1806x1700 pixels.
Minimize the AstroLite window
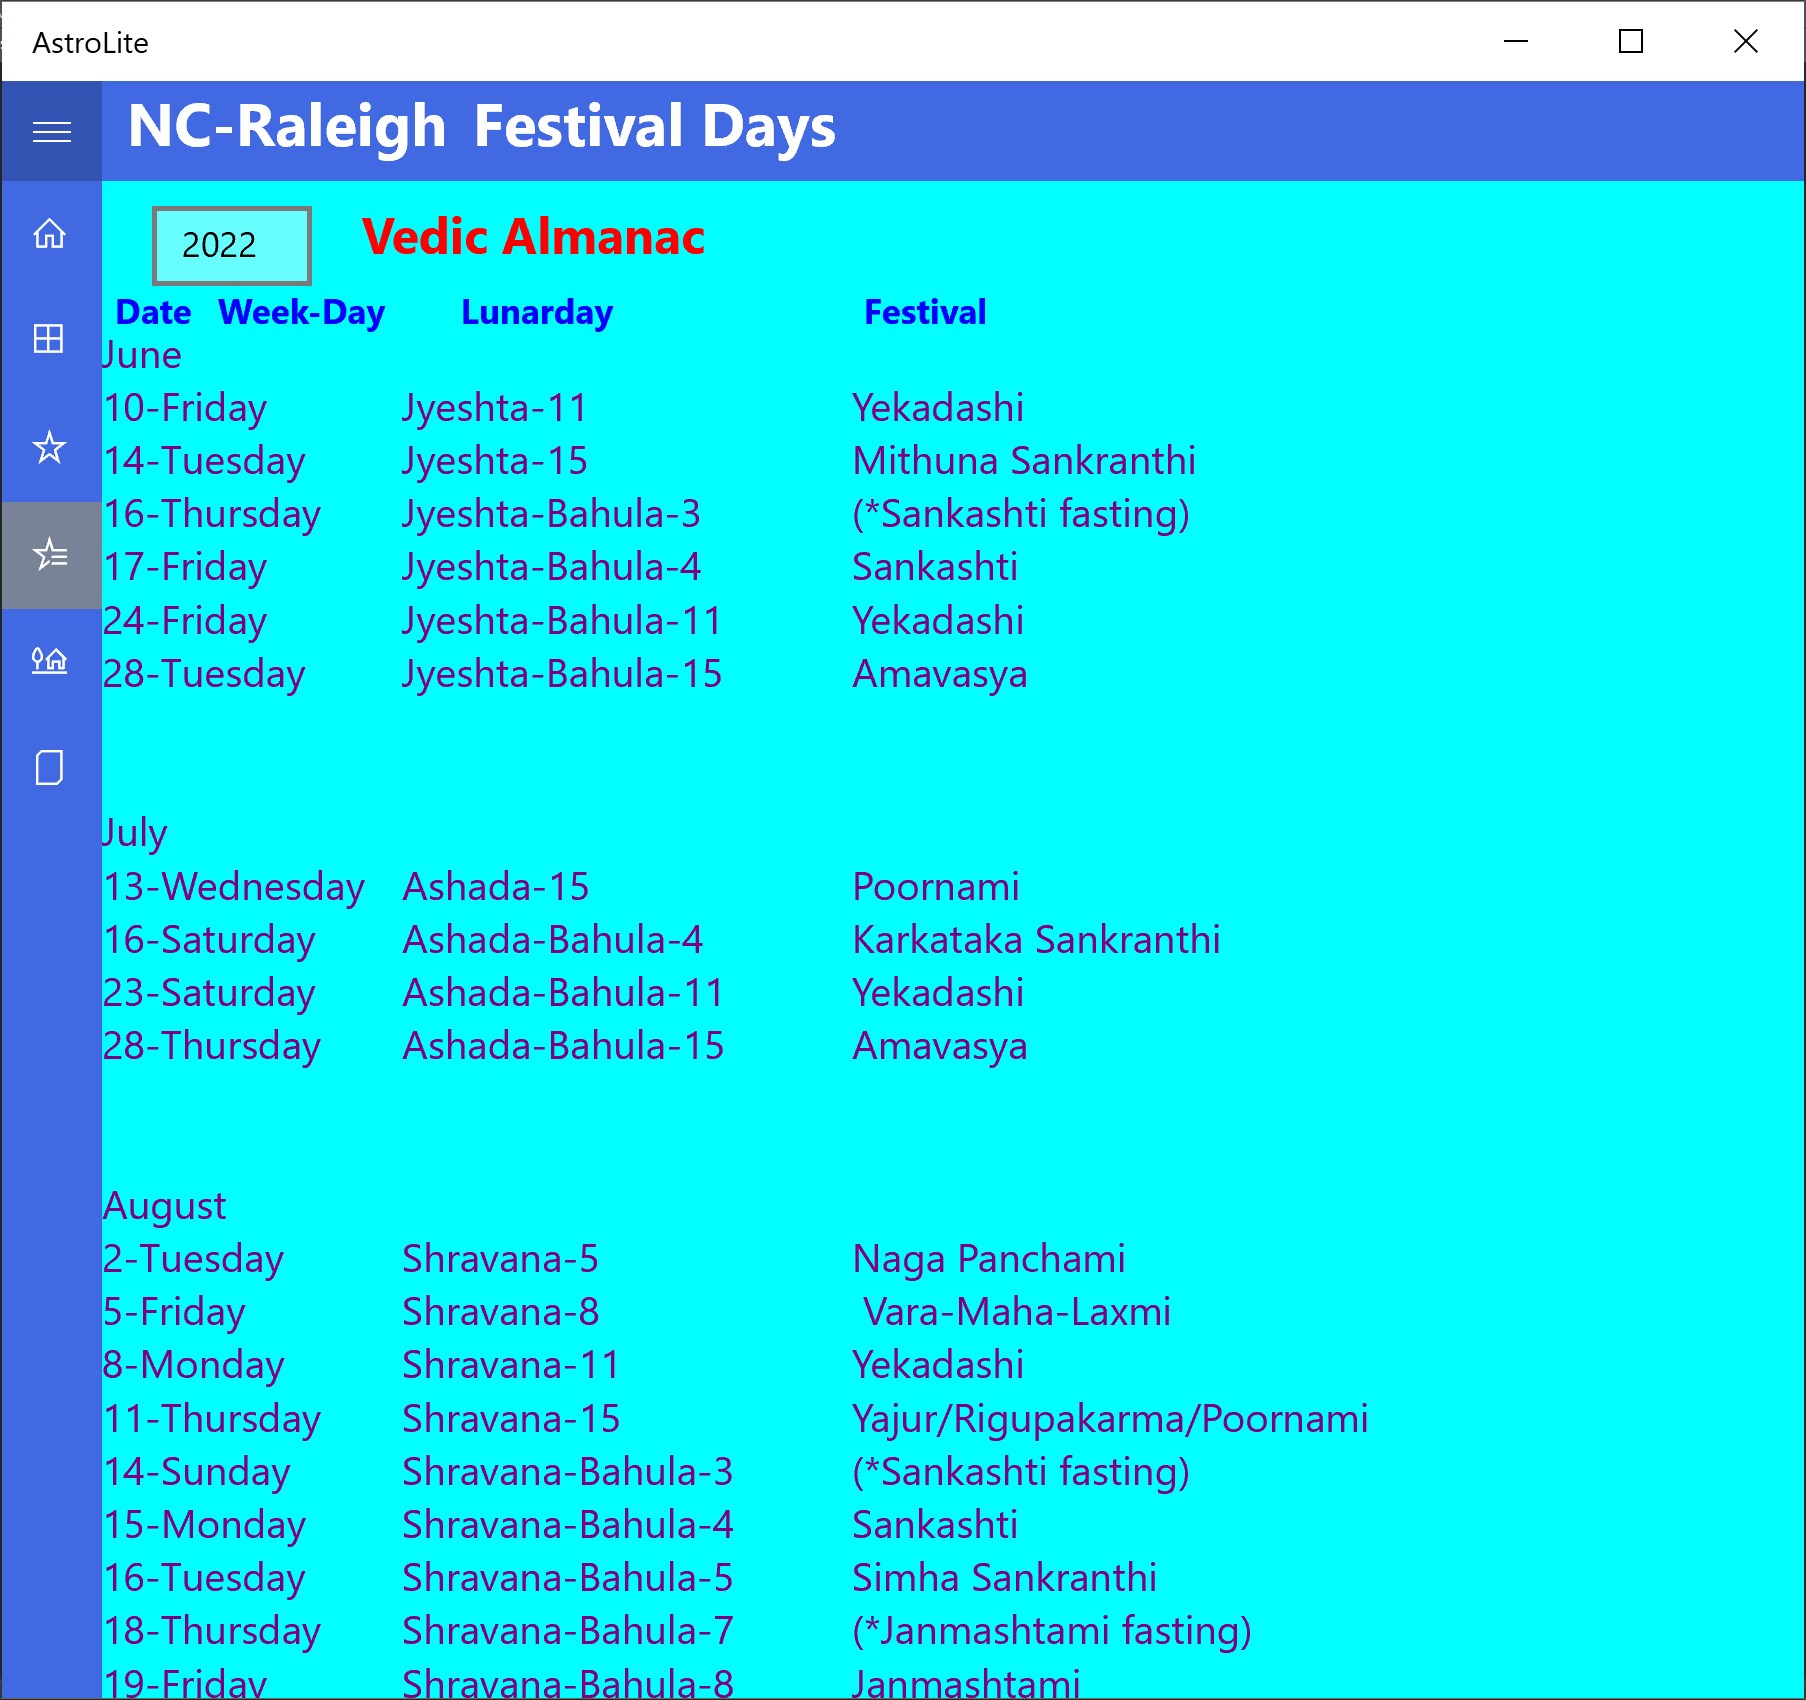point(1516,41)
